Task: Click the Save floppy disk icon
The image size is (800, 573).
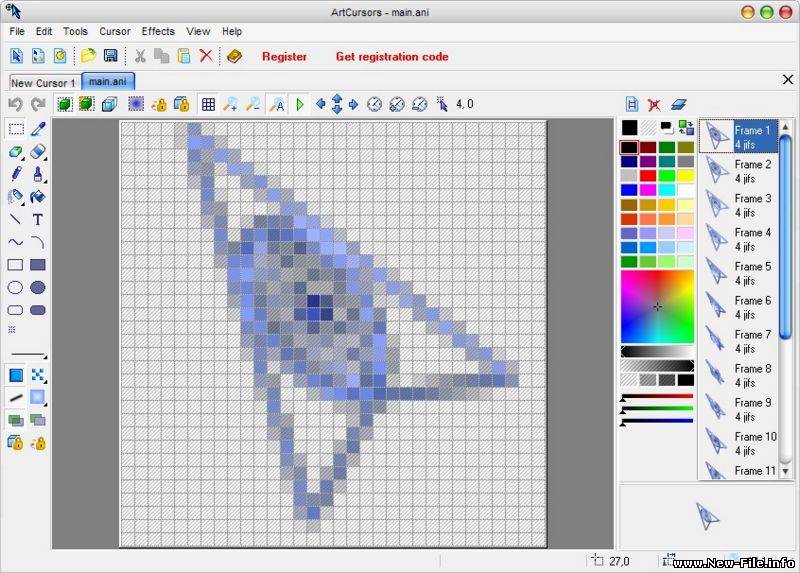Action: pos(110,56)
